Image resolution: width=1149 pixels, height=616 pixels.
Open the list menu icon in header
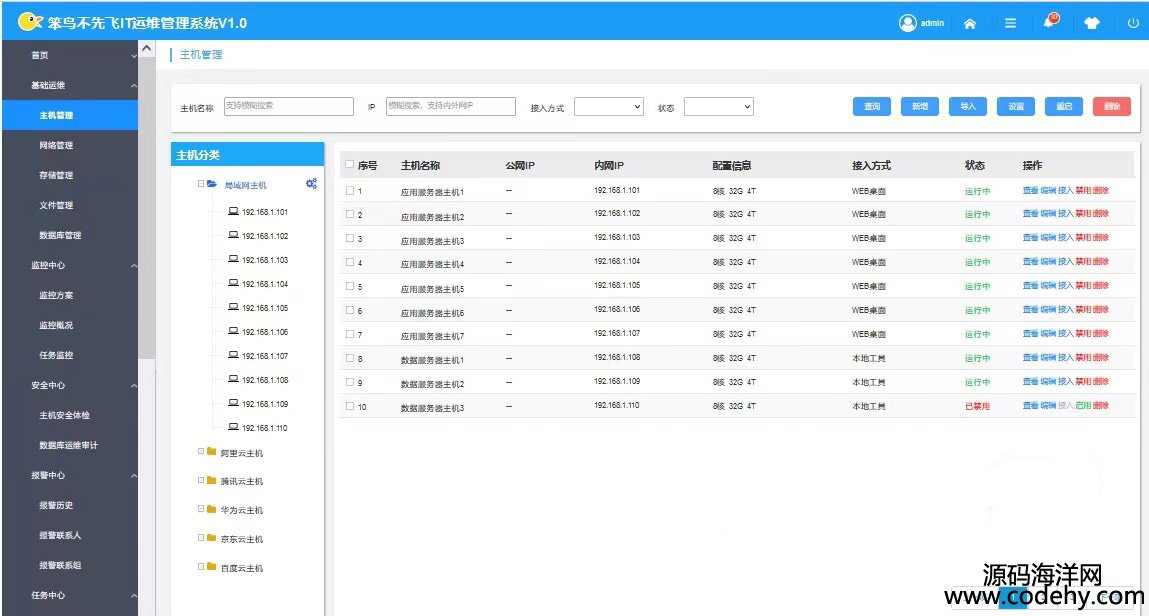(1011, 23)
